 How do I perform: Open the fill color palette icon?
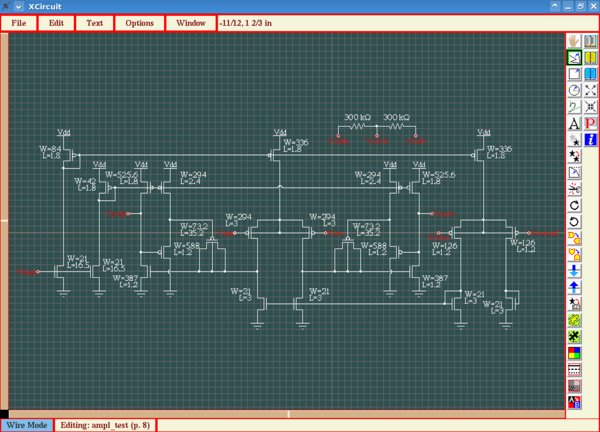[575, 352]
